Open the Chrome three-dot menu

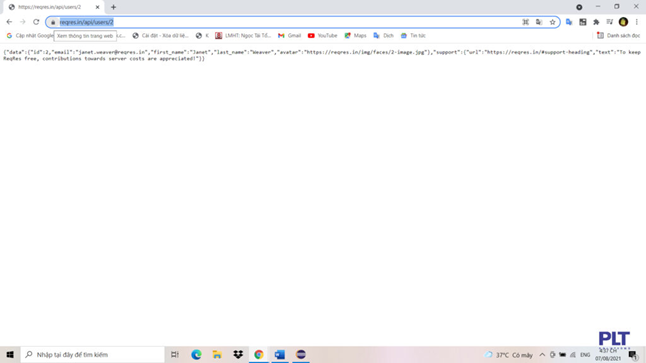point(637,22)
